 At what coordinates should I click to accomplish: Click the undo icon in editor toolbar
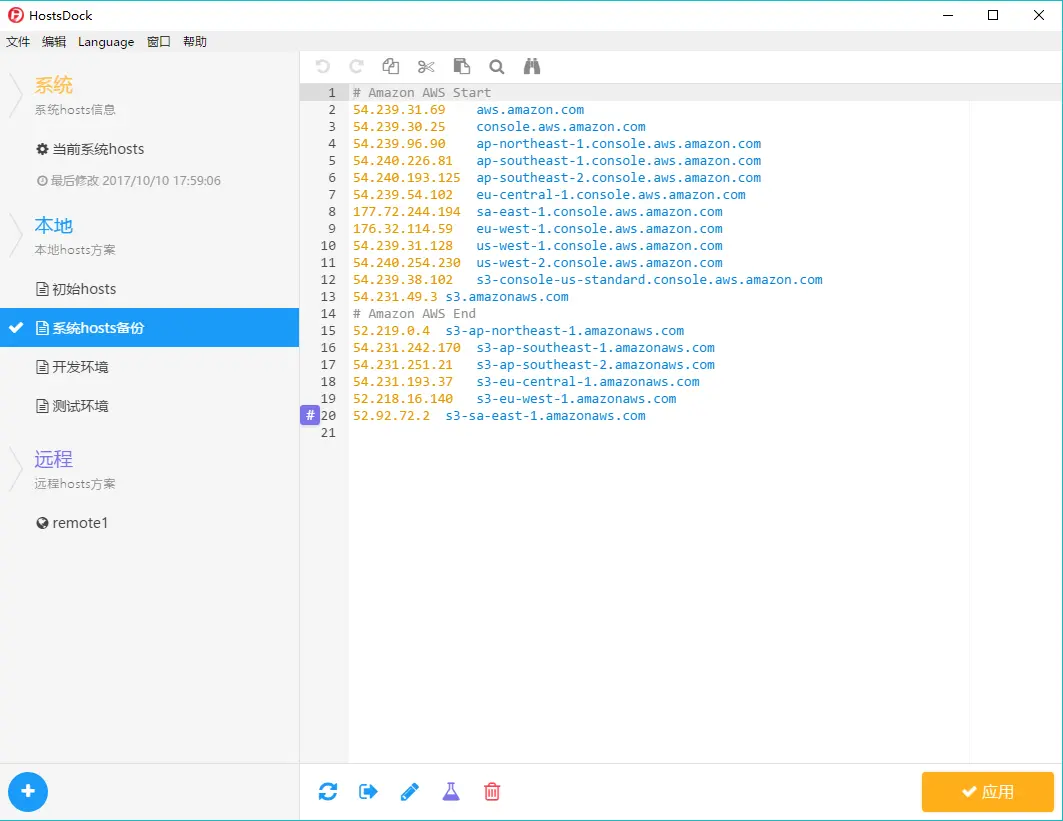323,66
